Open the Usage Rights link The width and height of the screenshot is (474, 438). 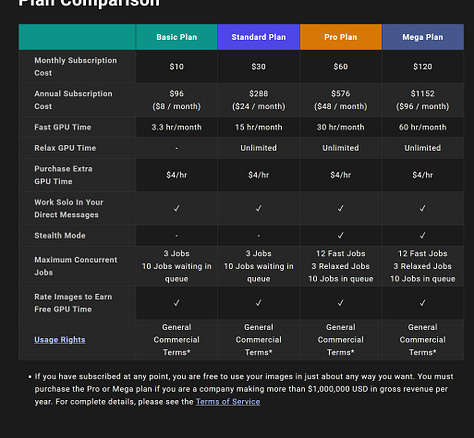(x=60, y=340)
